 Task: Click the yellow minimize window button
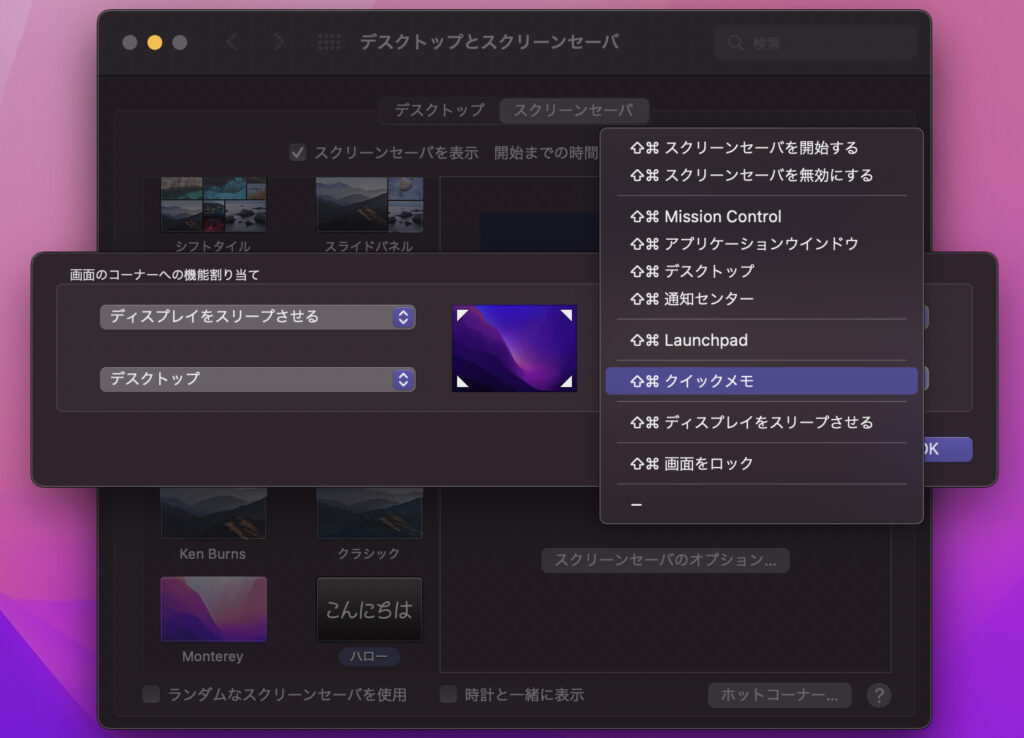pyautogui.click(x=155, y=42)
